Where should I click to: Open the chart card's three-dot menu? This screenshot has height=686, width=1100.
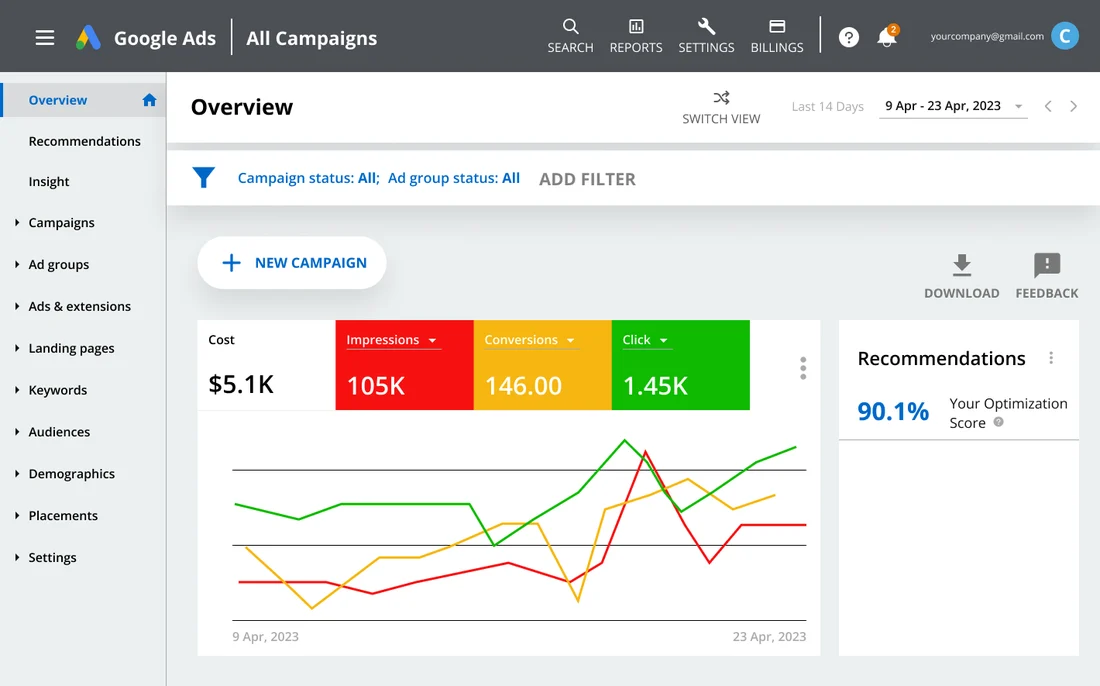tap(803, 368)
